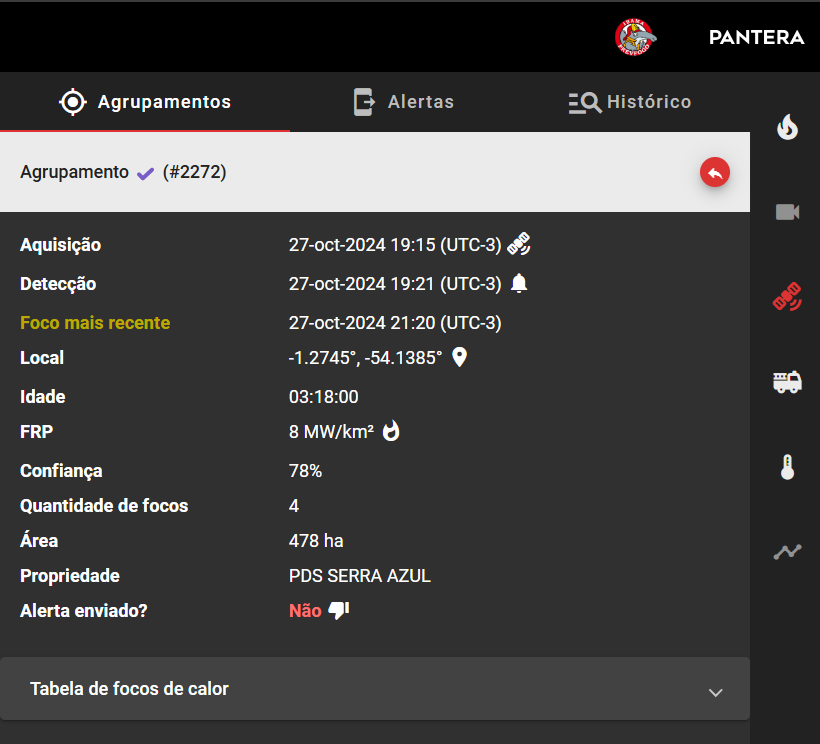The width and height of the screenshot is (820, 744).
Task: Select the red satellite sidebar icon
Action: pyautogui.click(x=787, y=296)
